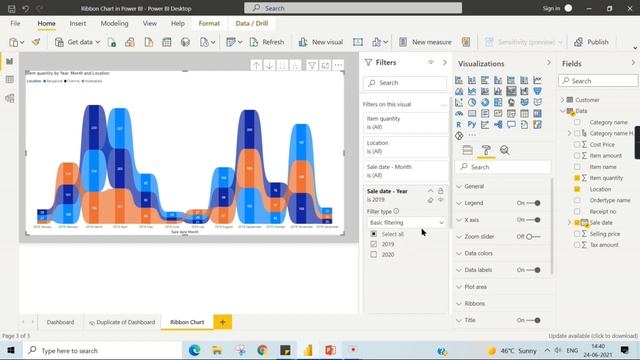Image resolution: width=640 pixels, height=360 pixels.
Task: Select the Decomposition tree visual icon
Action: (498, 124)
